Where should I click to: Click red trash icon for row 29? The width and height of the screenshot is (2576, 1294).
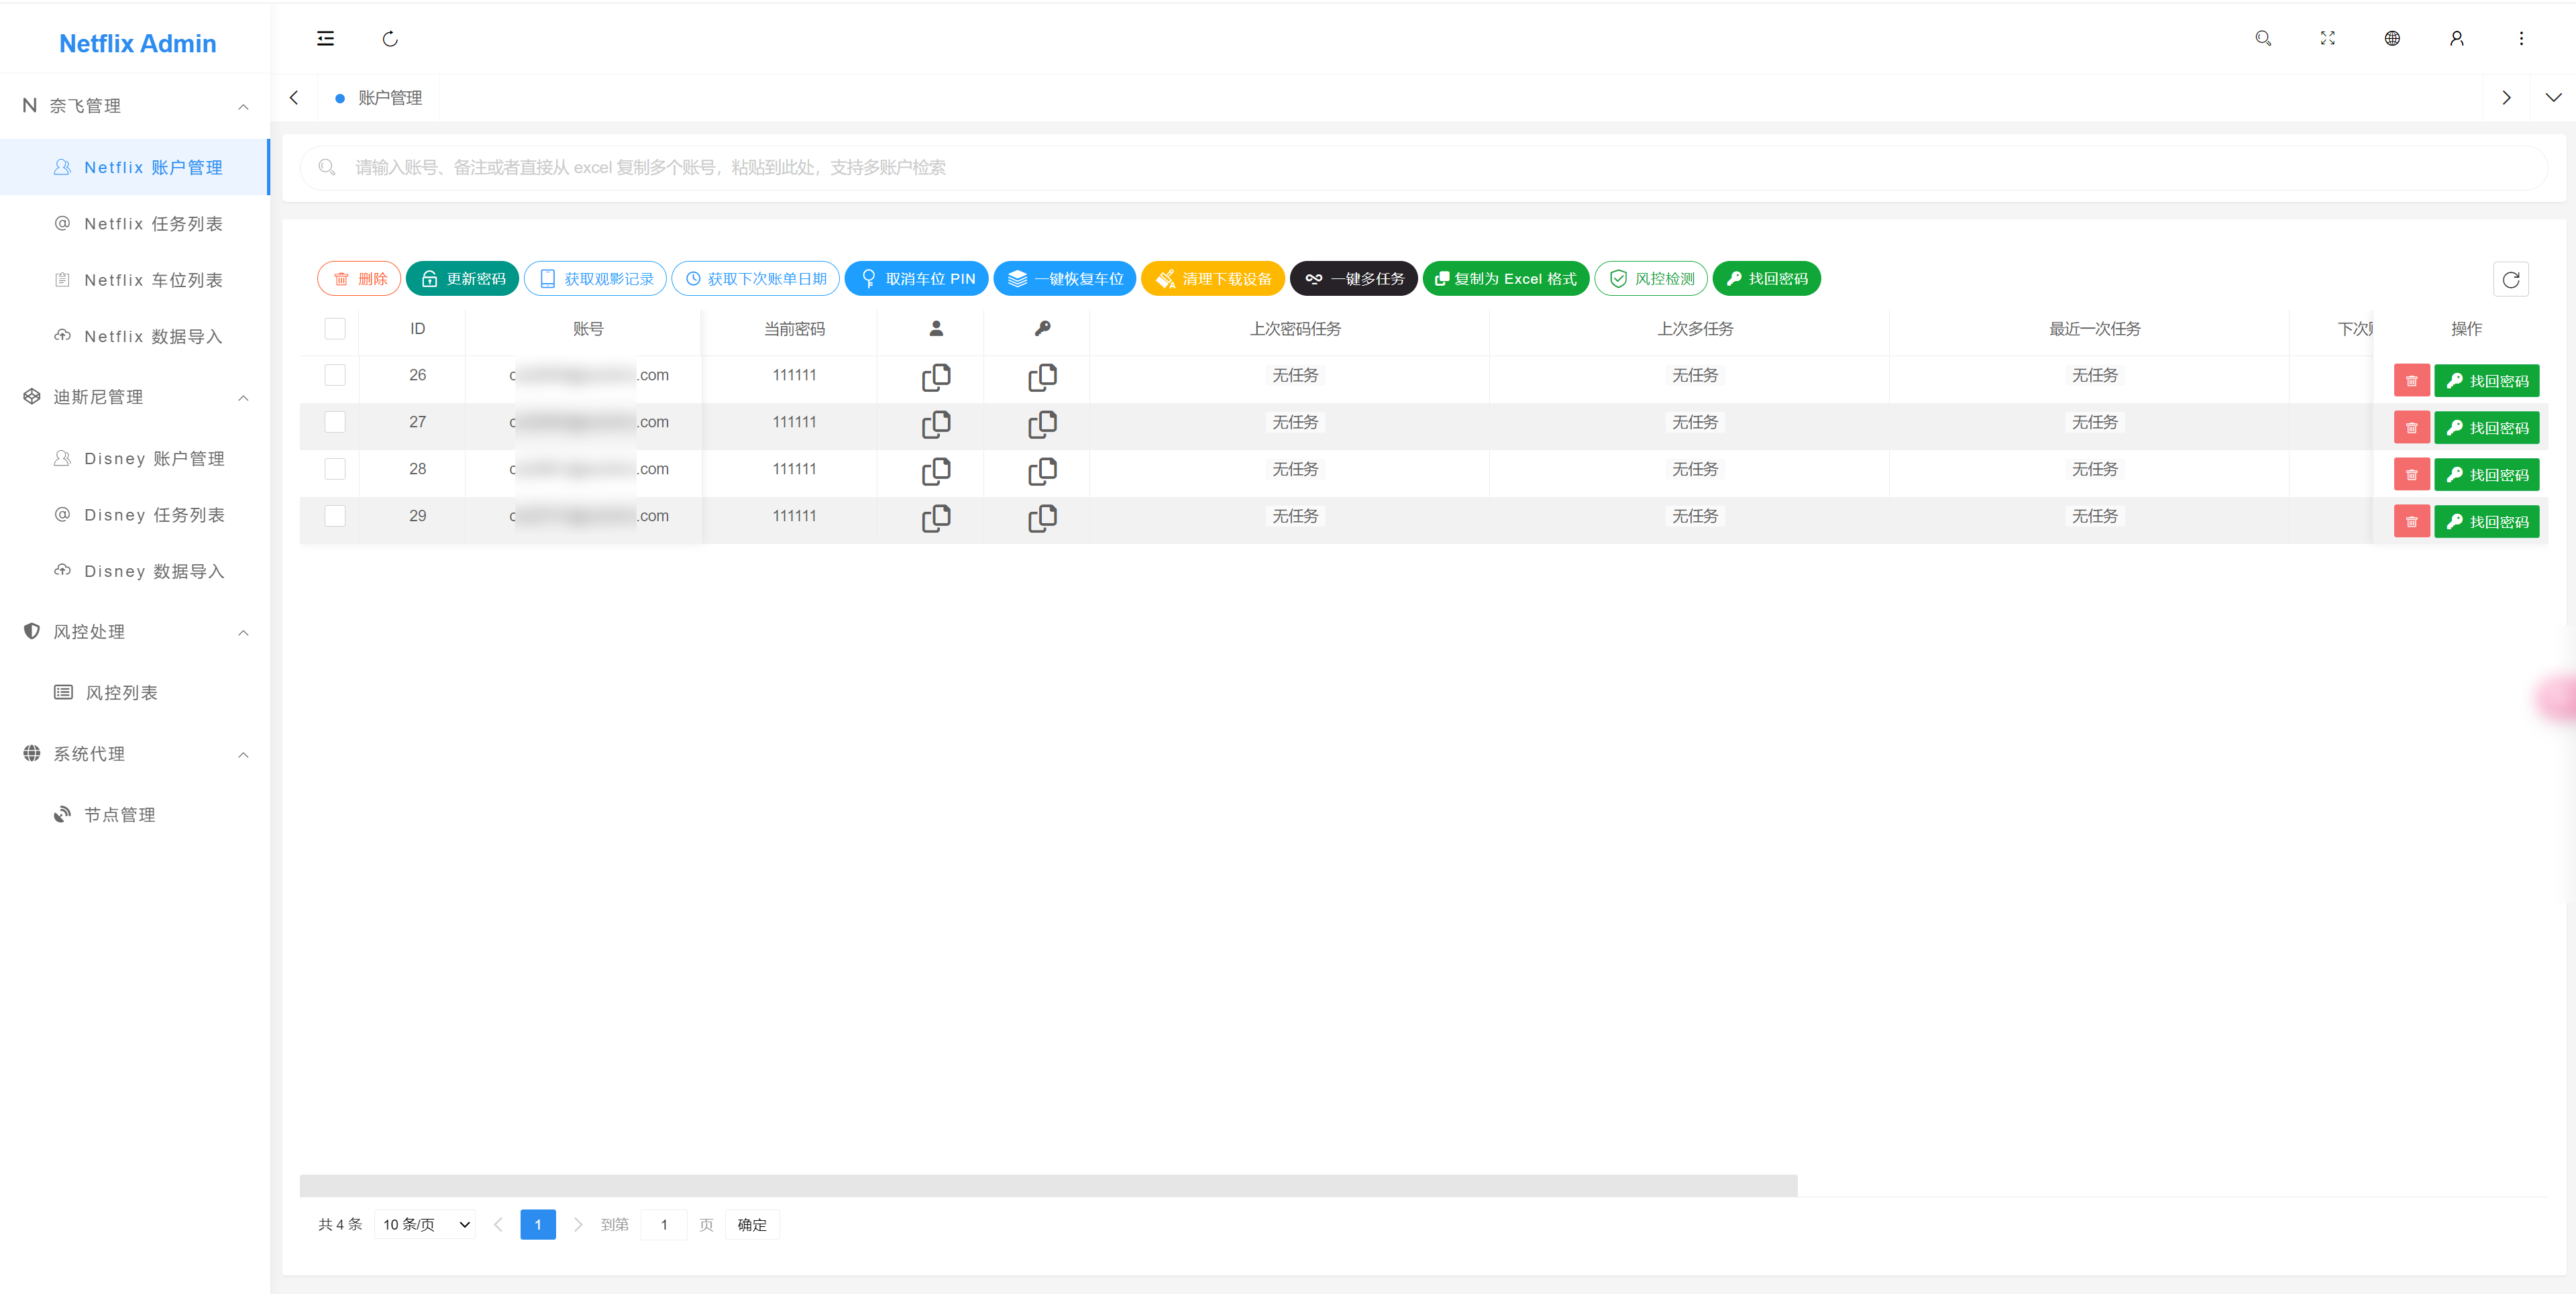point(2411,522)
